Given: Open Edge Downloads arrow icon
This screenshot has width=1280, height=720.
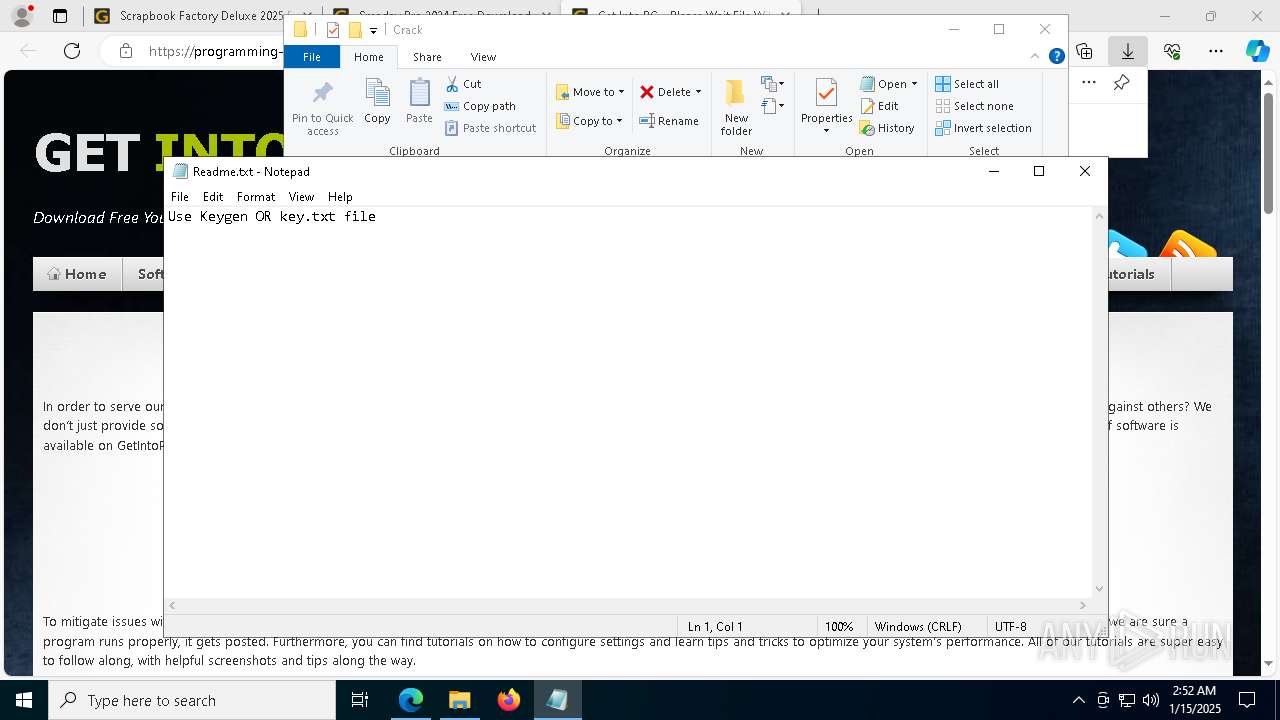Looking at the screenshot, I should [1128, 51].
